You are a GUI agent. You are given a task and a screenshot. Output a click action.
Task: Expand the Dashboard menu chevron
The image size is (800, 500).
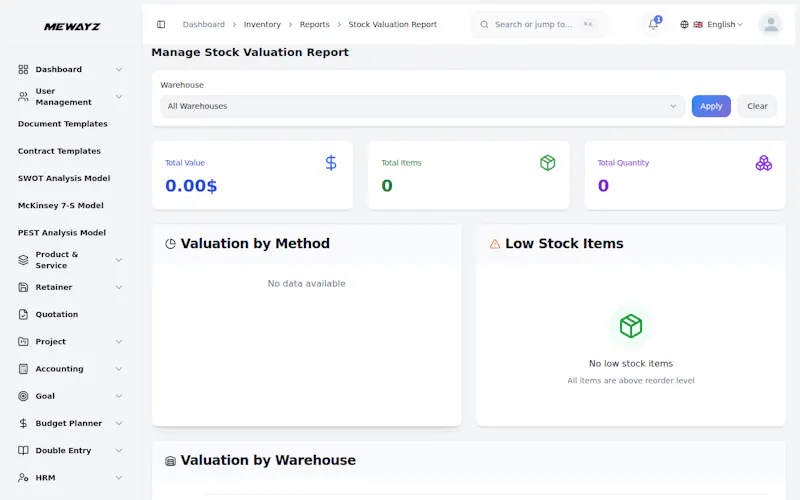118,69
